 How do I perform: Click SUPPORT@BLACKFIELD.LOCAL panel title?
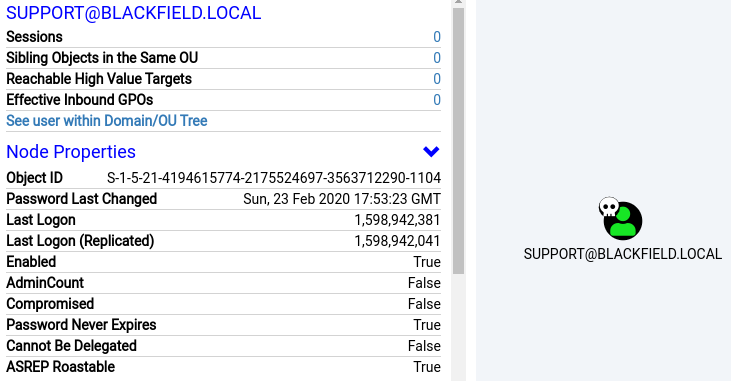click(x=134, y=13)
